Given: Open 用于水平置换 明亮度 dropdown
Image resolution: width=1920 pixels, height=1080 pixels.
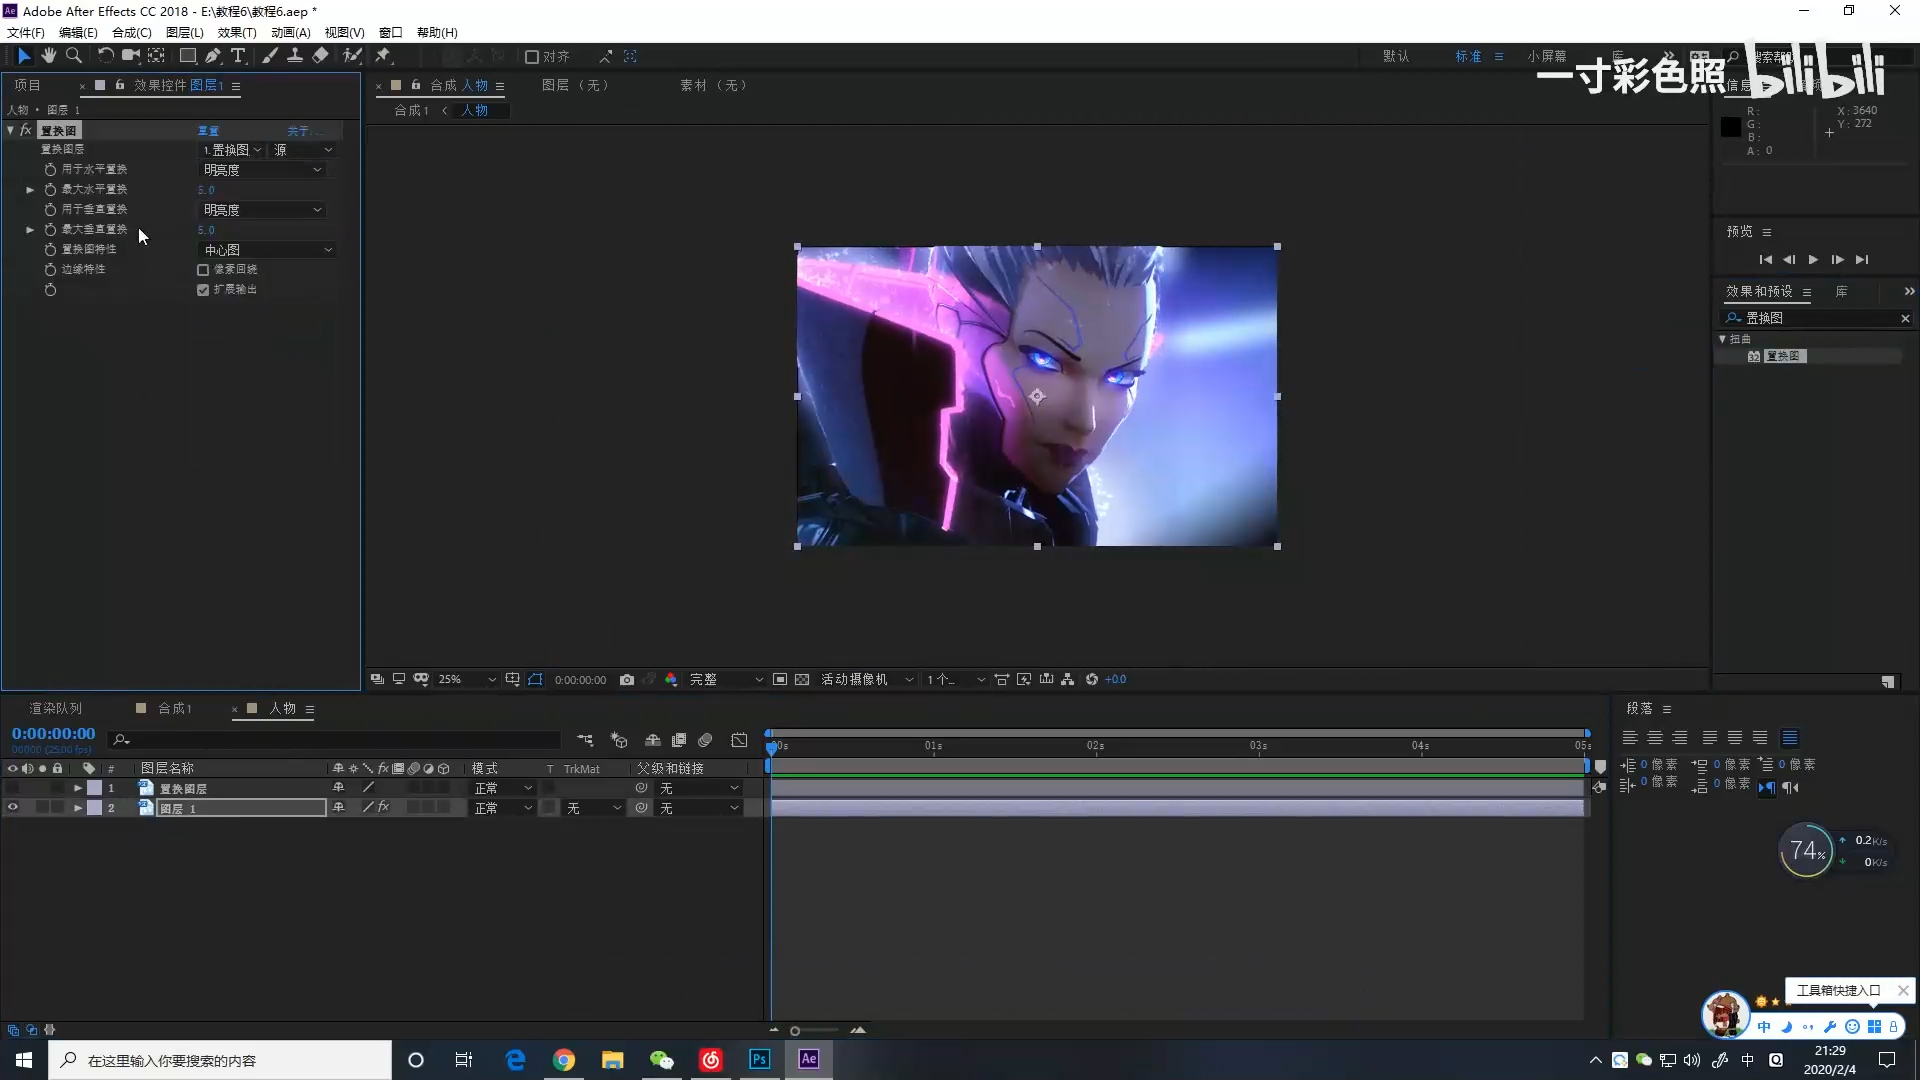Looking at the screenshot, I should pos(263,170).
